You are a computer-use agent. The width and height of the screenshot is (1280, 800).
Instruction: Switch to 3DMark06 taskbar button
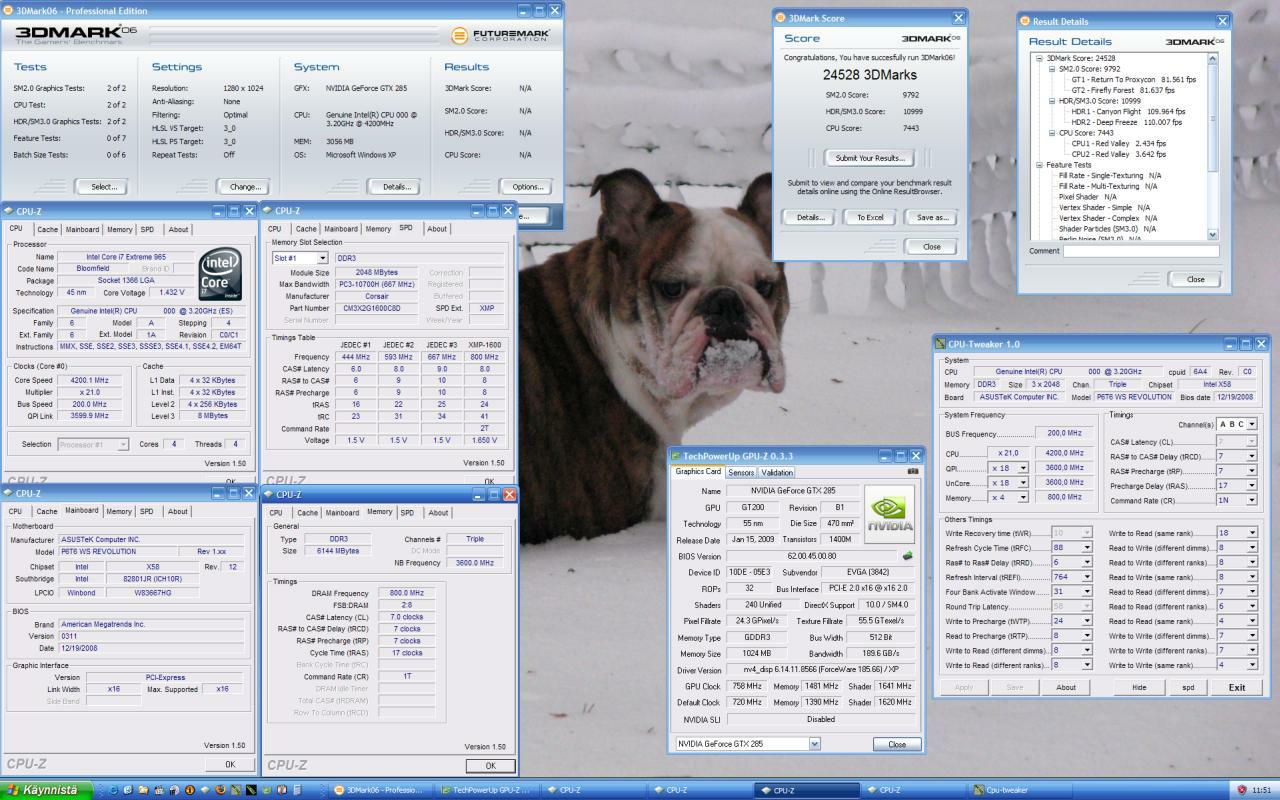pyautogui.click(x=381, y=790)
